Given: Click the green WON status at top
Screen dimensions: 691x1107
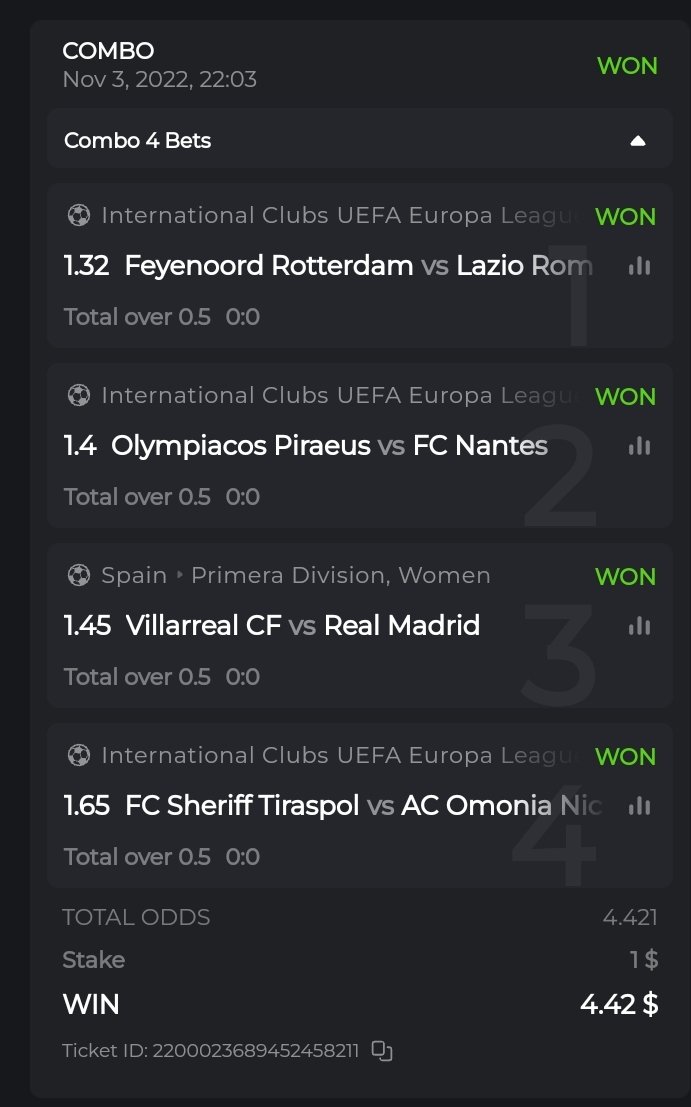Looking at the screenshot, I should [x=627, y=66].
